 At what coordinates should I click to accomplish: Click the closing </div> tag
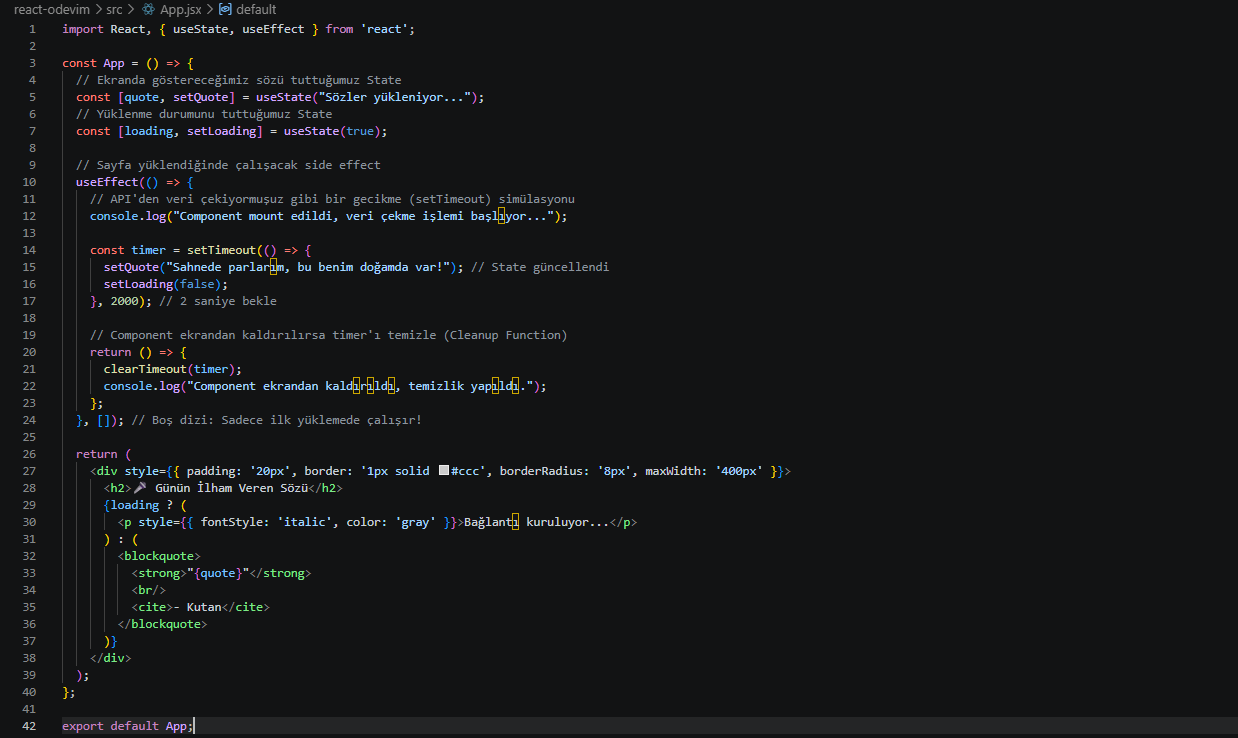point(110,658)
